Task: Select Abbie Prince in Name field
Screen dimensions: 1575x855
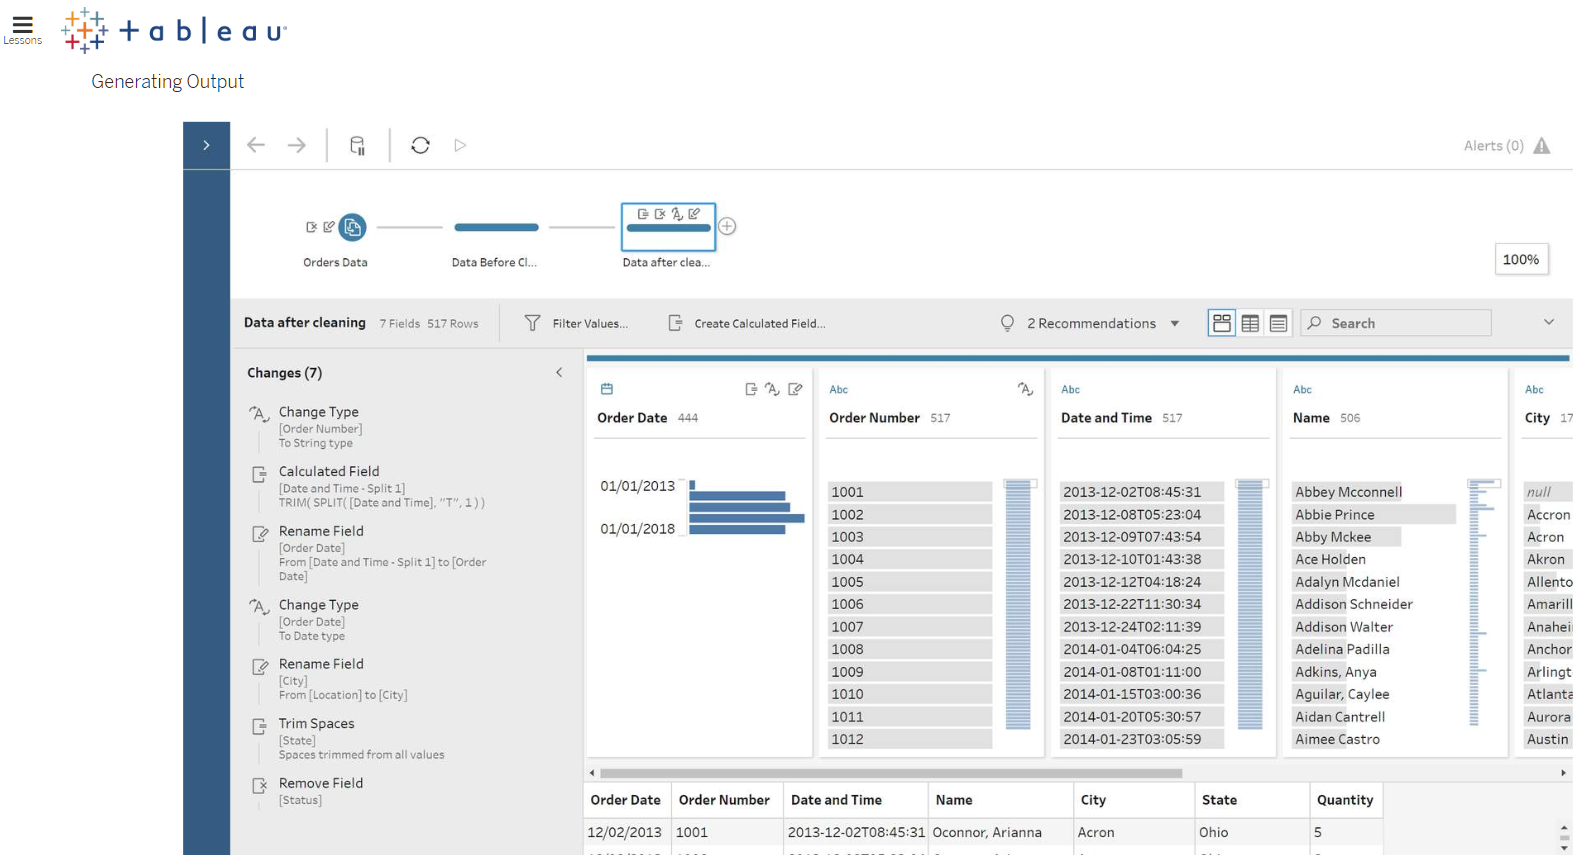Action: point(1374,514)
